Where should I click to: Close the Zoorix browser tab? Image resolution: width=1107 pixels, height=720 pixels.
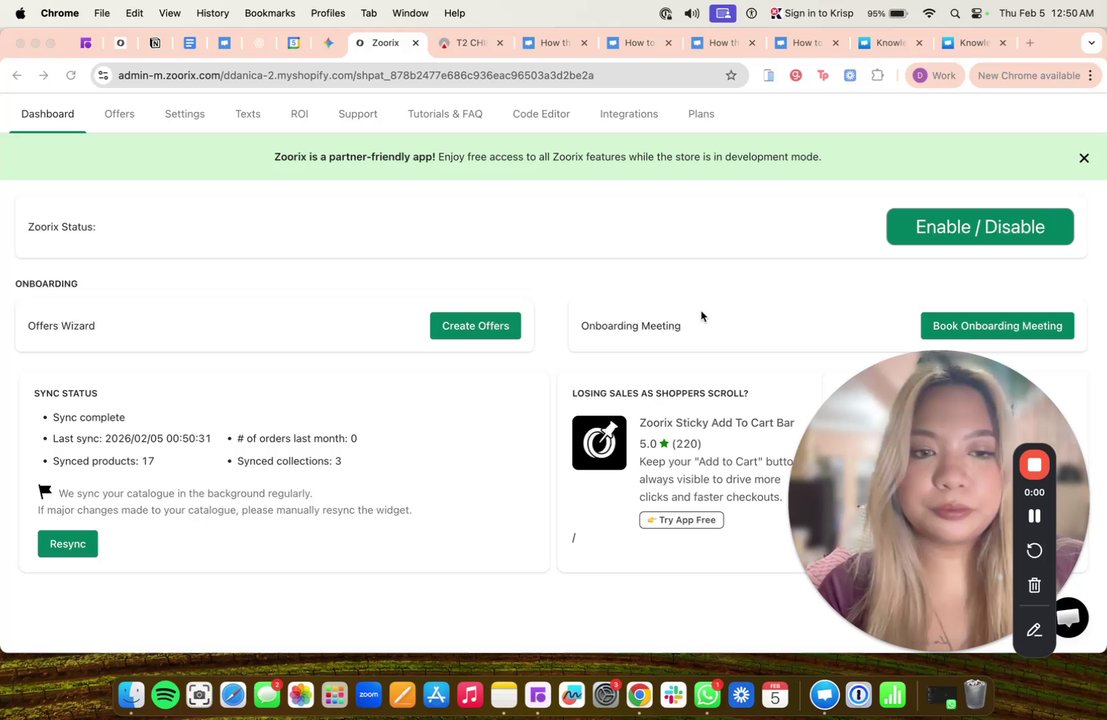416,42
